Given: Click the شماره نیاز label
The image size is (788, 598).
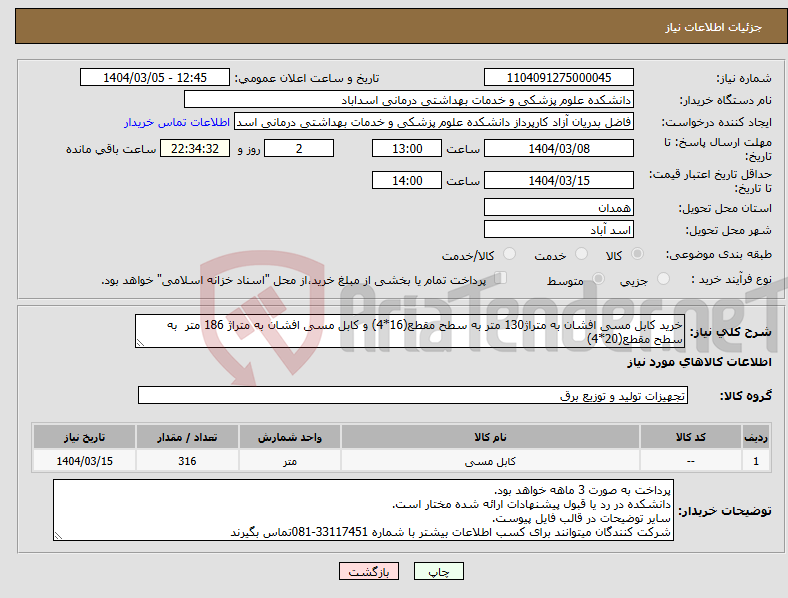Looking at the screenshot, I should coord(744,78).
